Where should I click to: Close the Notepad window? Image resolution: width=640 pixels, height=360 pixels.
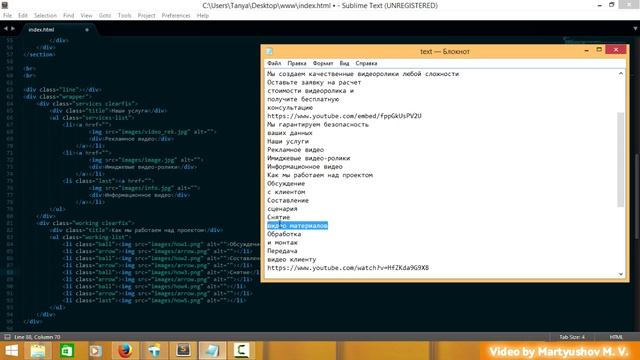pyautogui.click(x=616, y=49)
